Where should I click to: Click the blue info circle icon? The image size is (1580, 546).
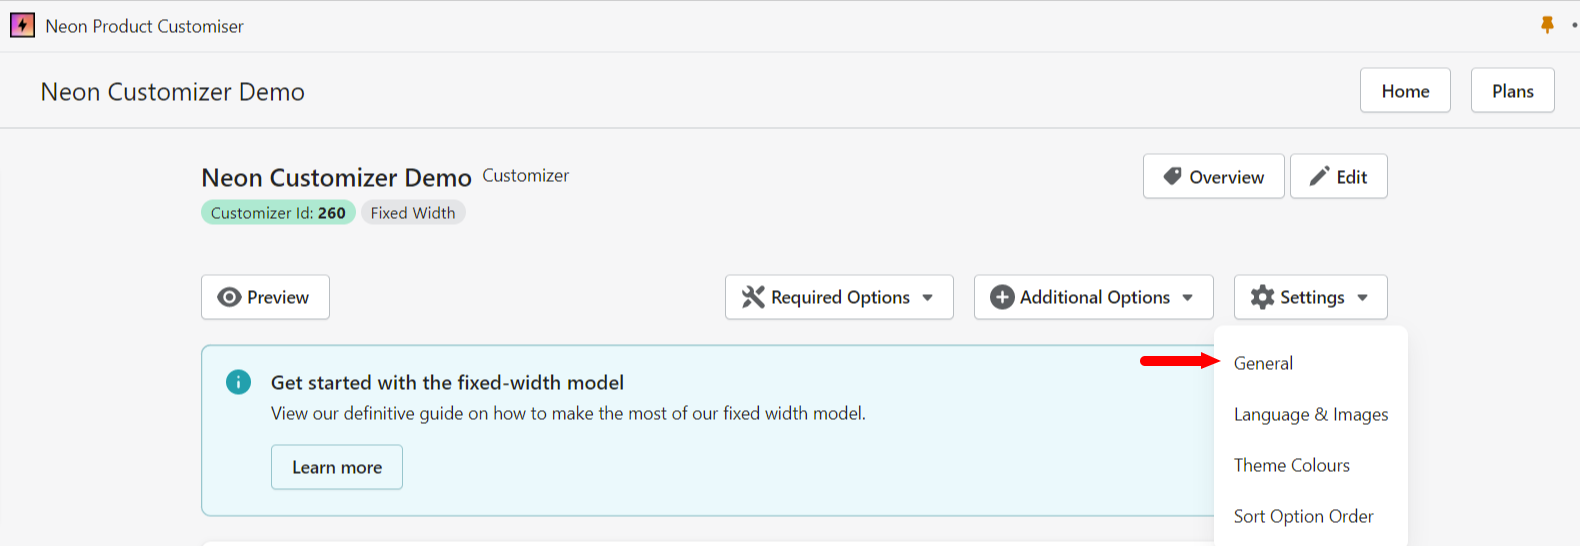(x=238, y=382)
